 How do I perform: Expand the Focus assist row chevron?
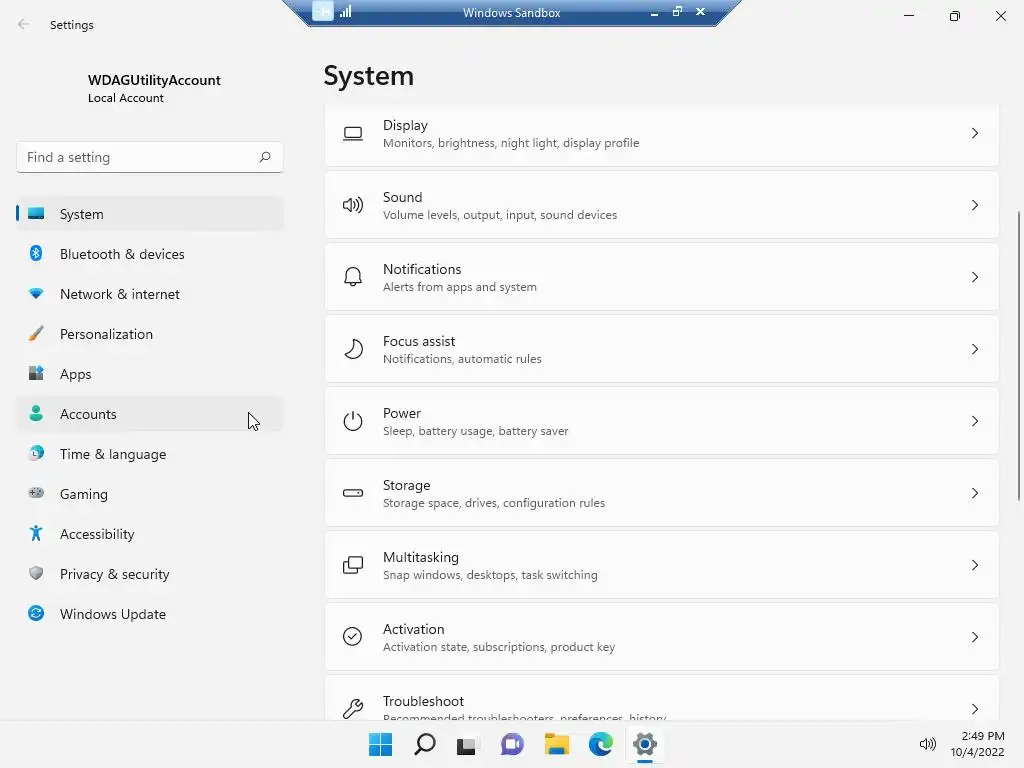(x=974, y=349)
